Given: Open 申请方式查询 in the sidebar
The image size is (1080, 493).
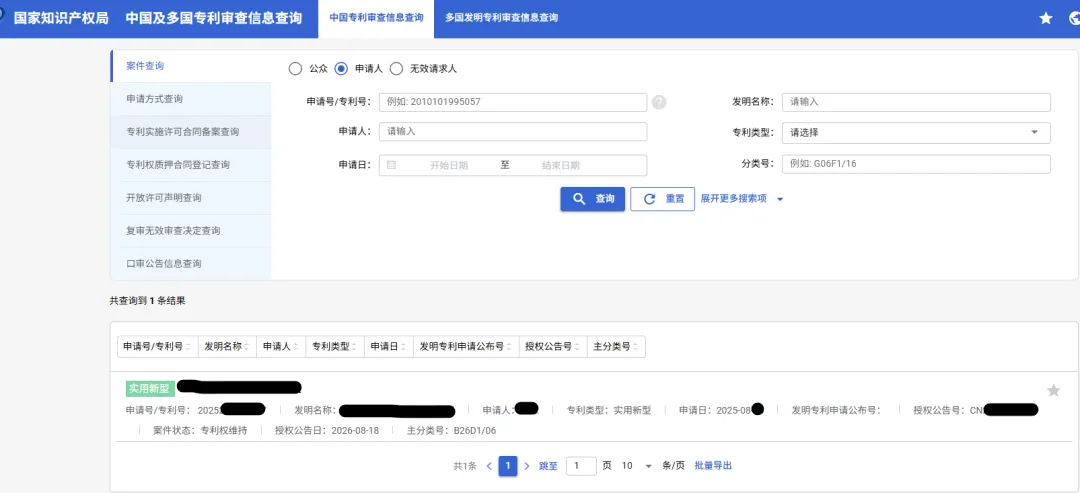Looking at the screenshot, I should pos(191,99).
